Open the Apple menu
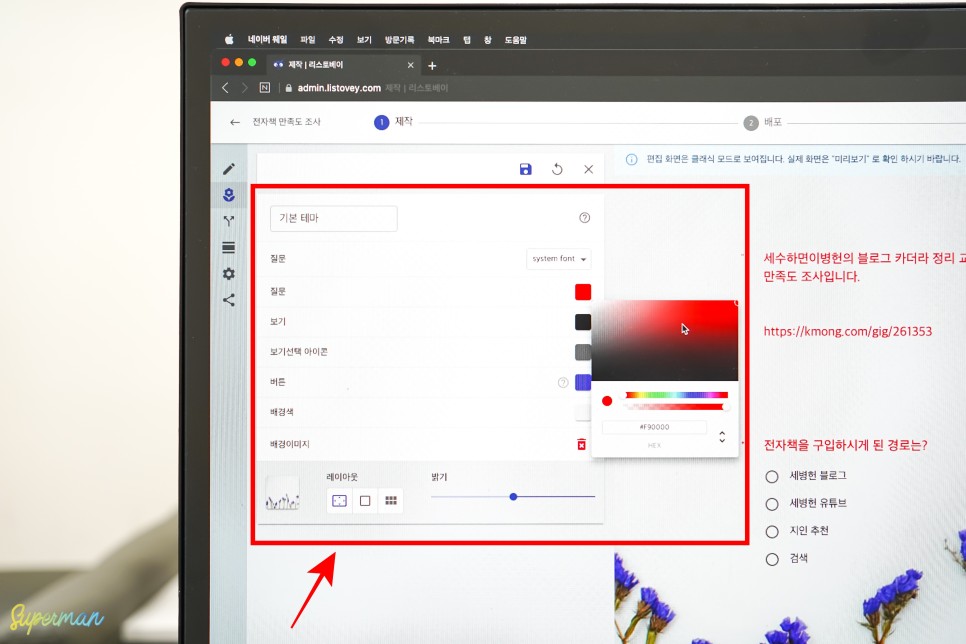This screenshot has width=966, height=644. (229, 39)
